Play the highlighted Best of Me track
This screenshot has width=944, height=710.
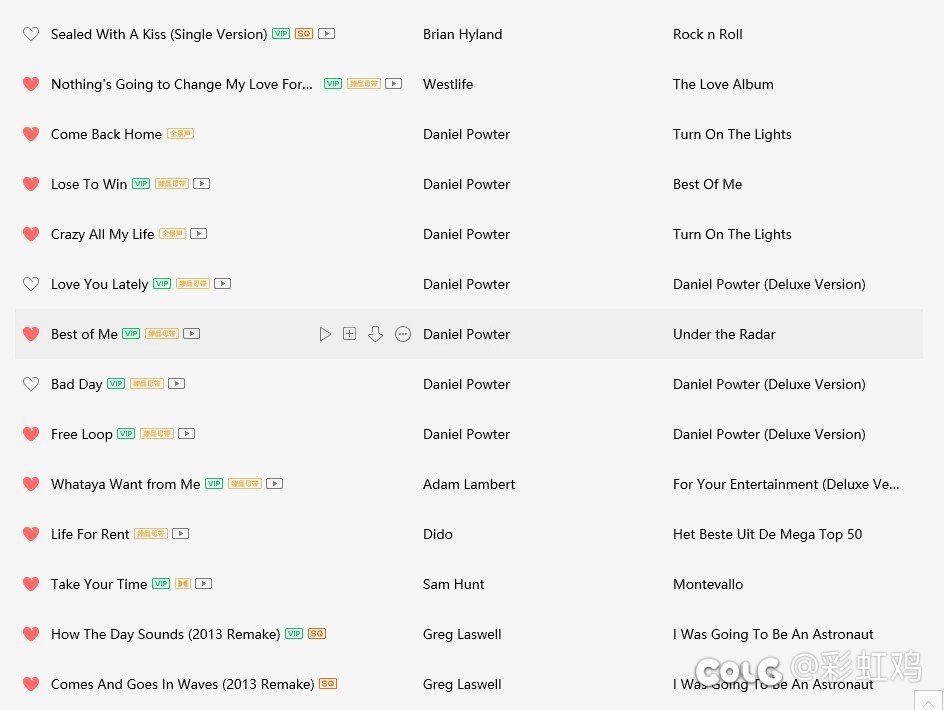click(x=325, y=334)
